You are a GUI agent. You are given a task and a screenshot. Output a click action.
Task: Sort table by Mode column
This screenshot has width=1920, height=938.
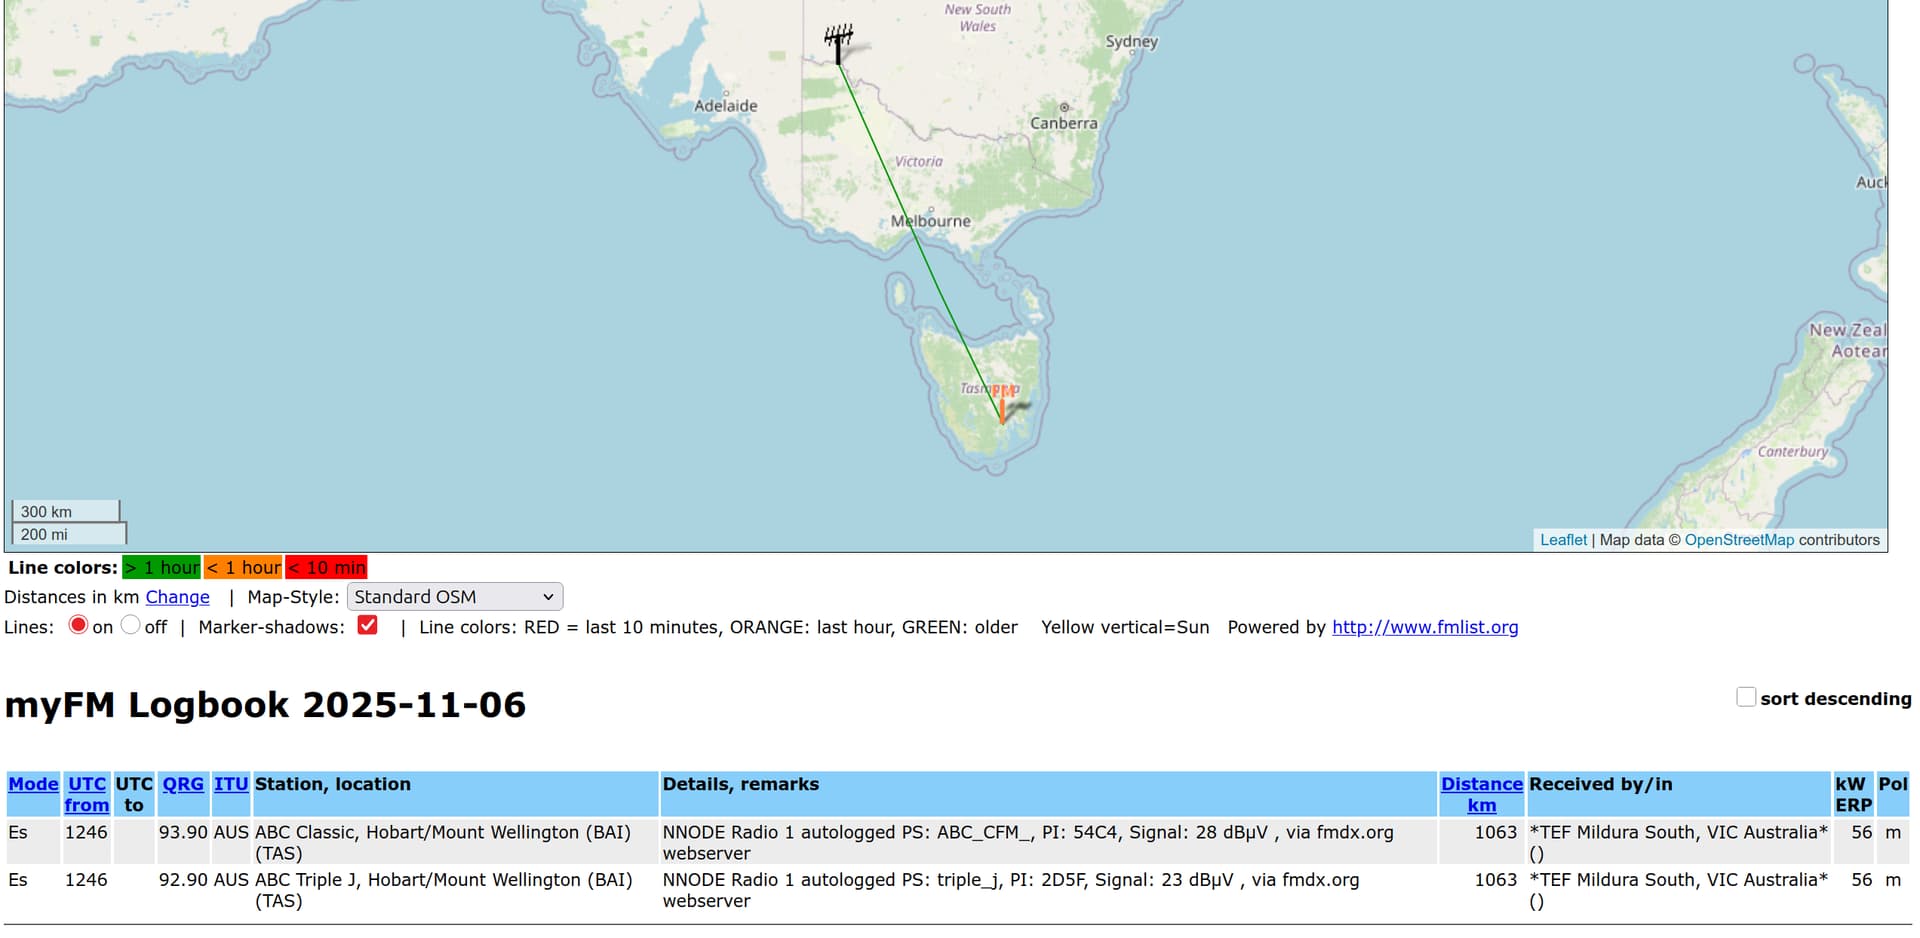pos(33,784)
